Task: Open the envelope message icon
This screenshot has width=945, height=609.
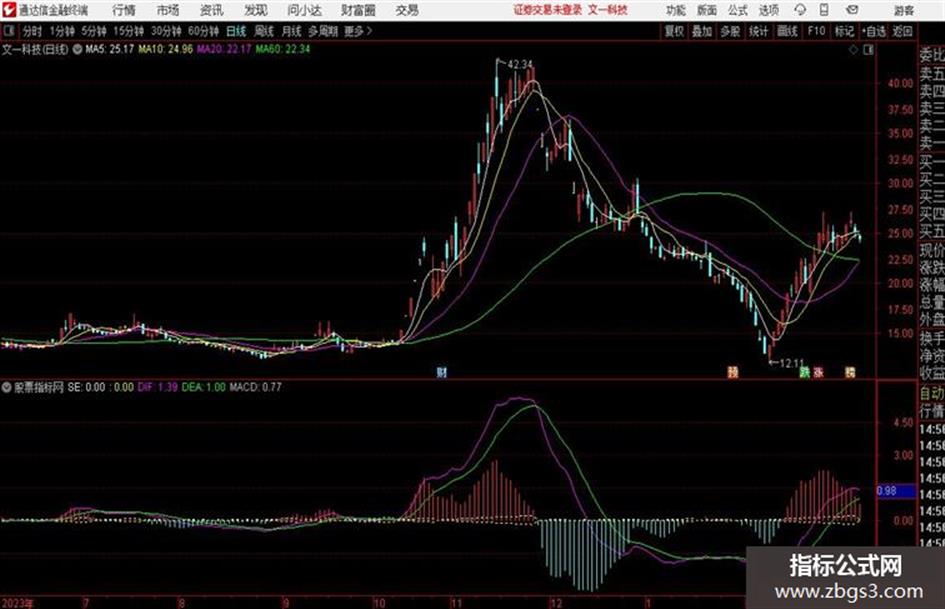Action: [852, 10]
